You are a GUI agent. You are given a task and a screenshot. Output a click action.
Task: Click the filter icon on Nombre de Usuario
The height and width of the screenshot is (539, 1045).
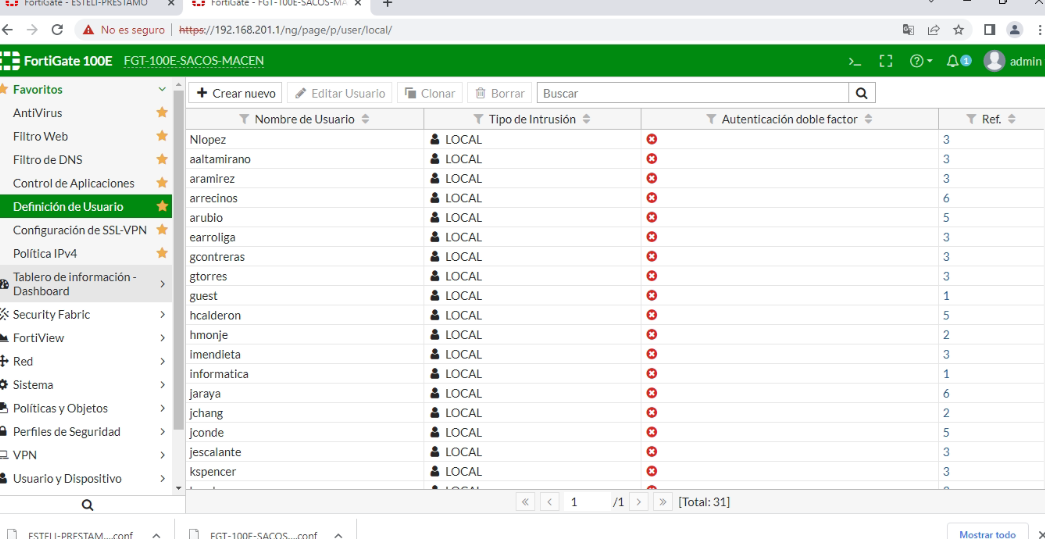point(244,120)
